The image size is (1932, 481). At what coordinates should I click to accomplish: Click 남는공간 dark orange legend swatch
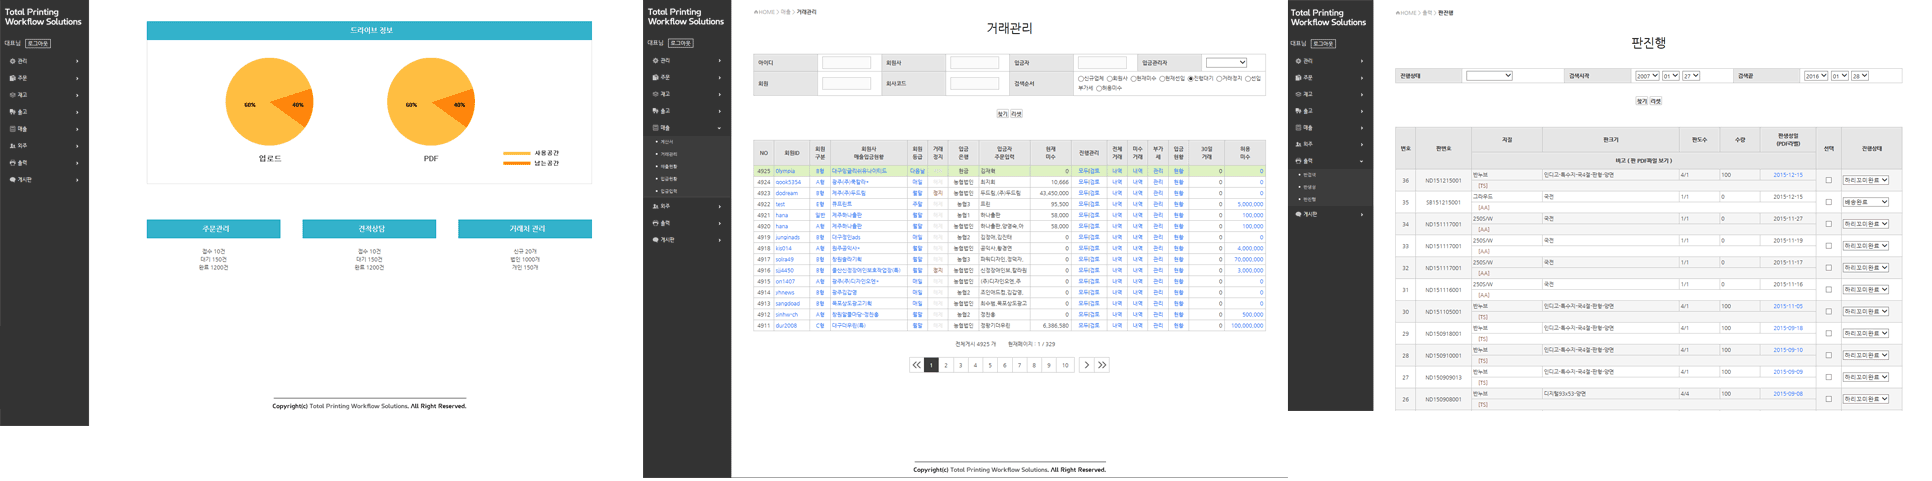516,163
